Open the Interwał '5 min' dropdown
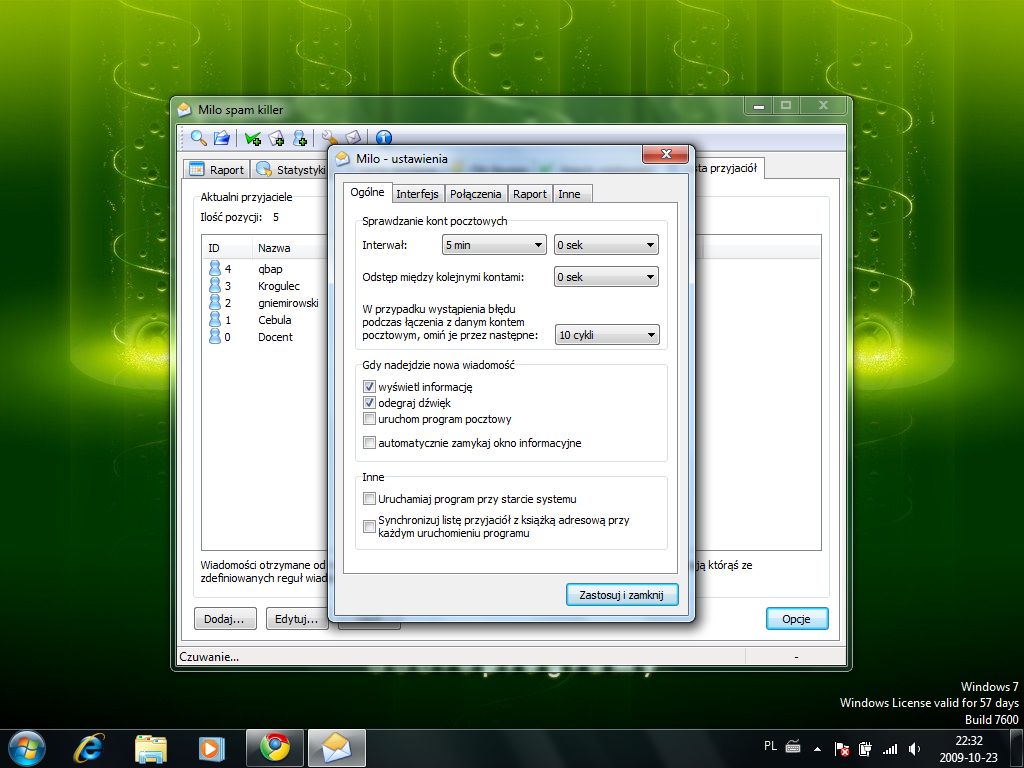This screenshot has width=1024, height=768. 494,245
